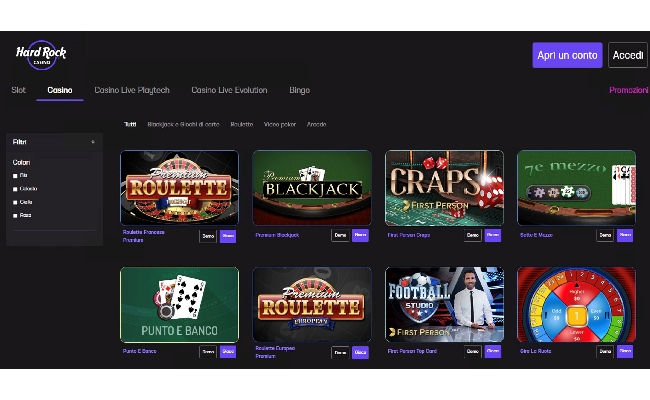
Task: Open the Casino Live Evolution tab
Action: tap(229, 90)
